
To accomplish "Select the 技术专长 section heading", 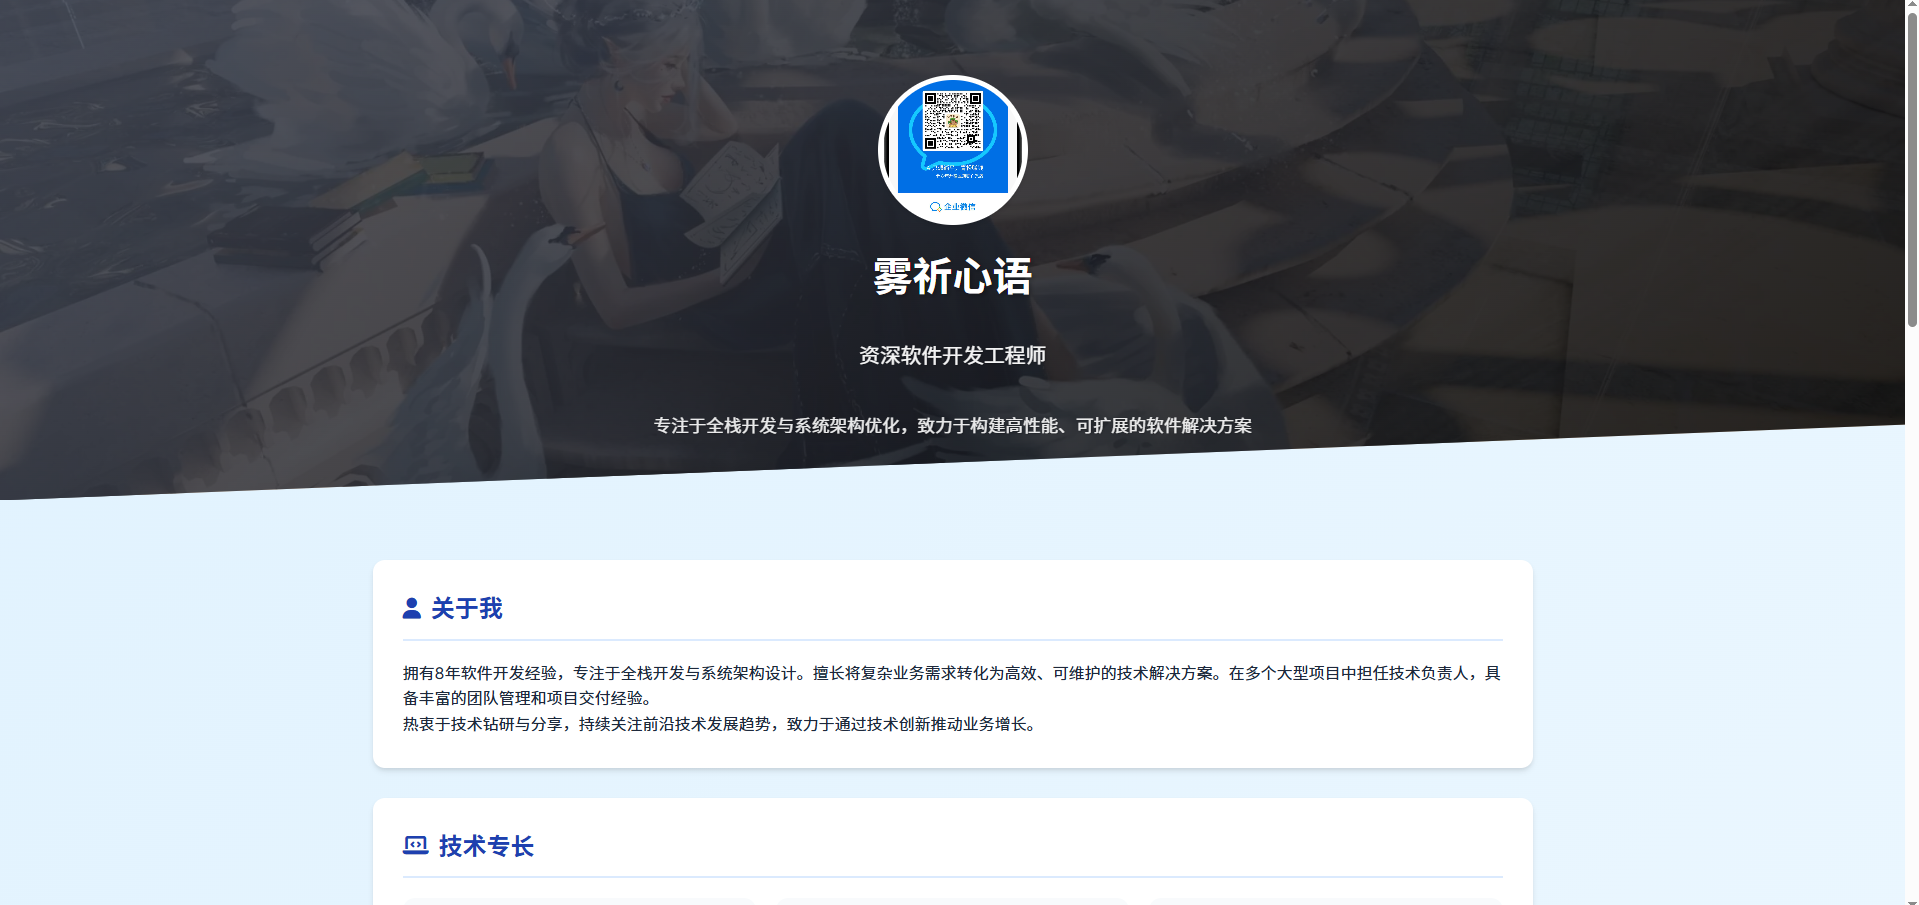I will 486,846.
